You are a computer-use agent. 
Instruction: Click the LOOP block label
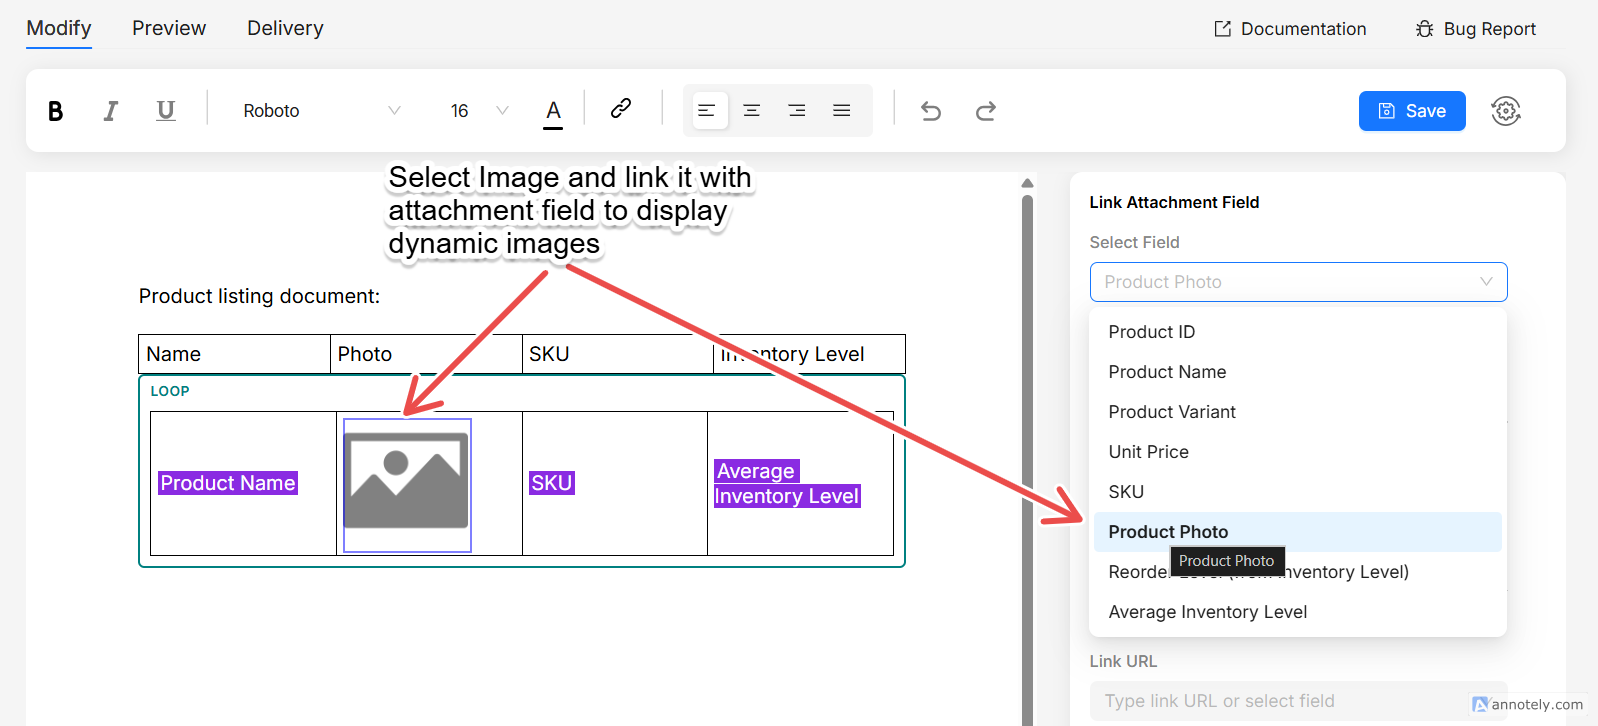170,391
